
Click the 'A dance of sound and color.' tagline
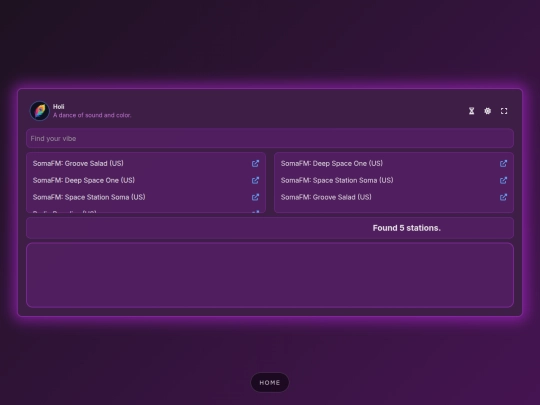[92, 115]
